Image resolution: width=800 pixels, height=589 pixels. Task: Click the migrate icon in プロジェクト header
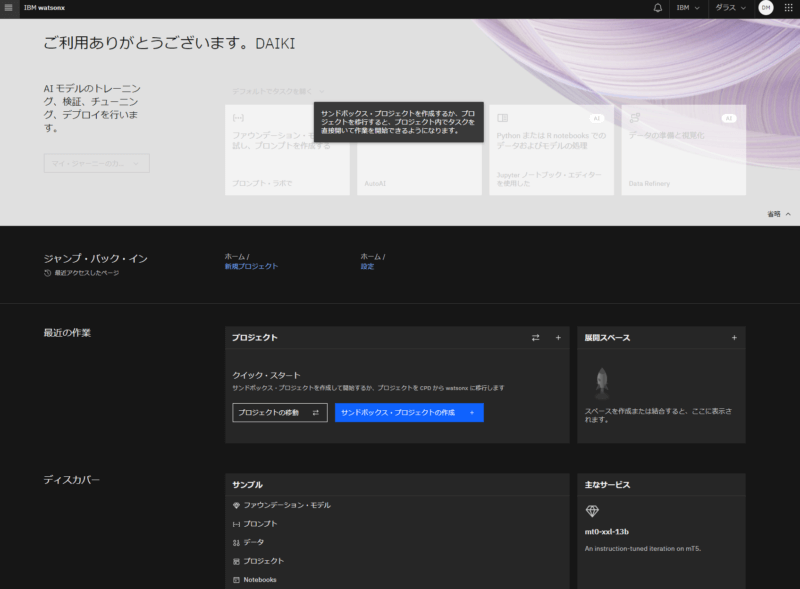pos(535,338)
